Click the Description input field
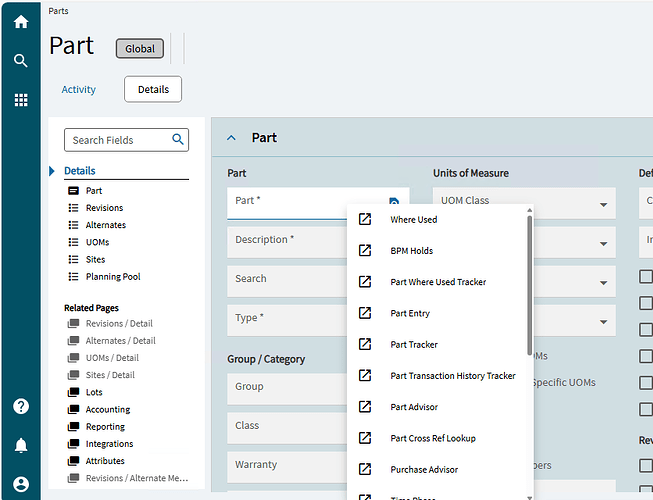Viewport: 653px width, 500px height. click(287, 242)
